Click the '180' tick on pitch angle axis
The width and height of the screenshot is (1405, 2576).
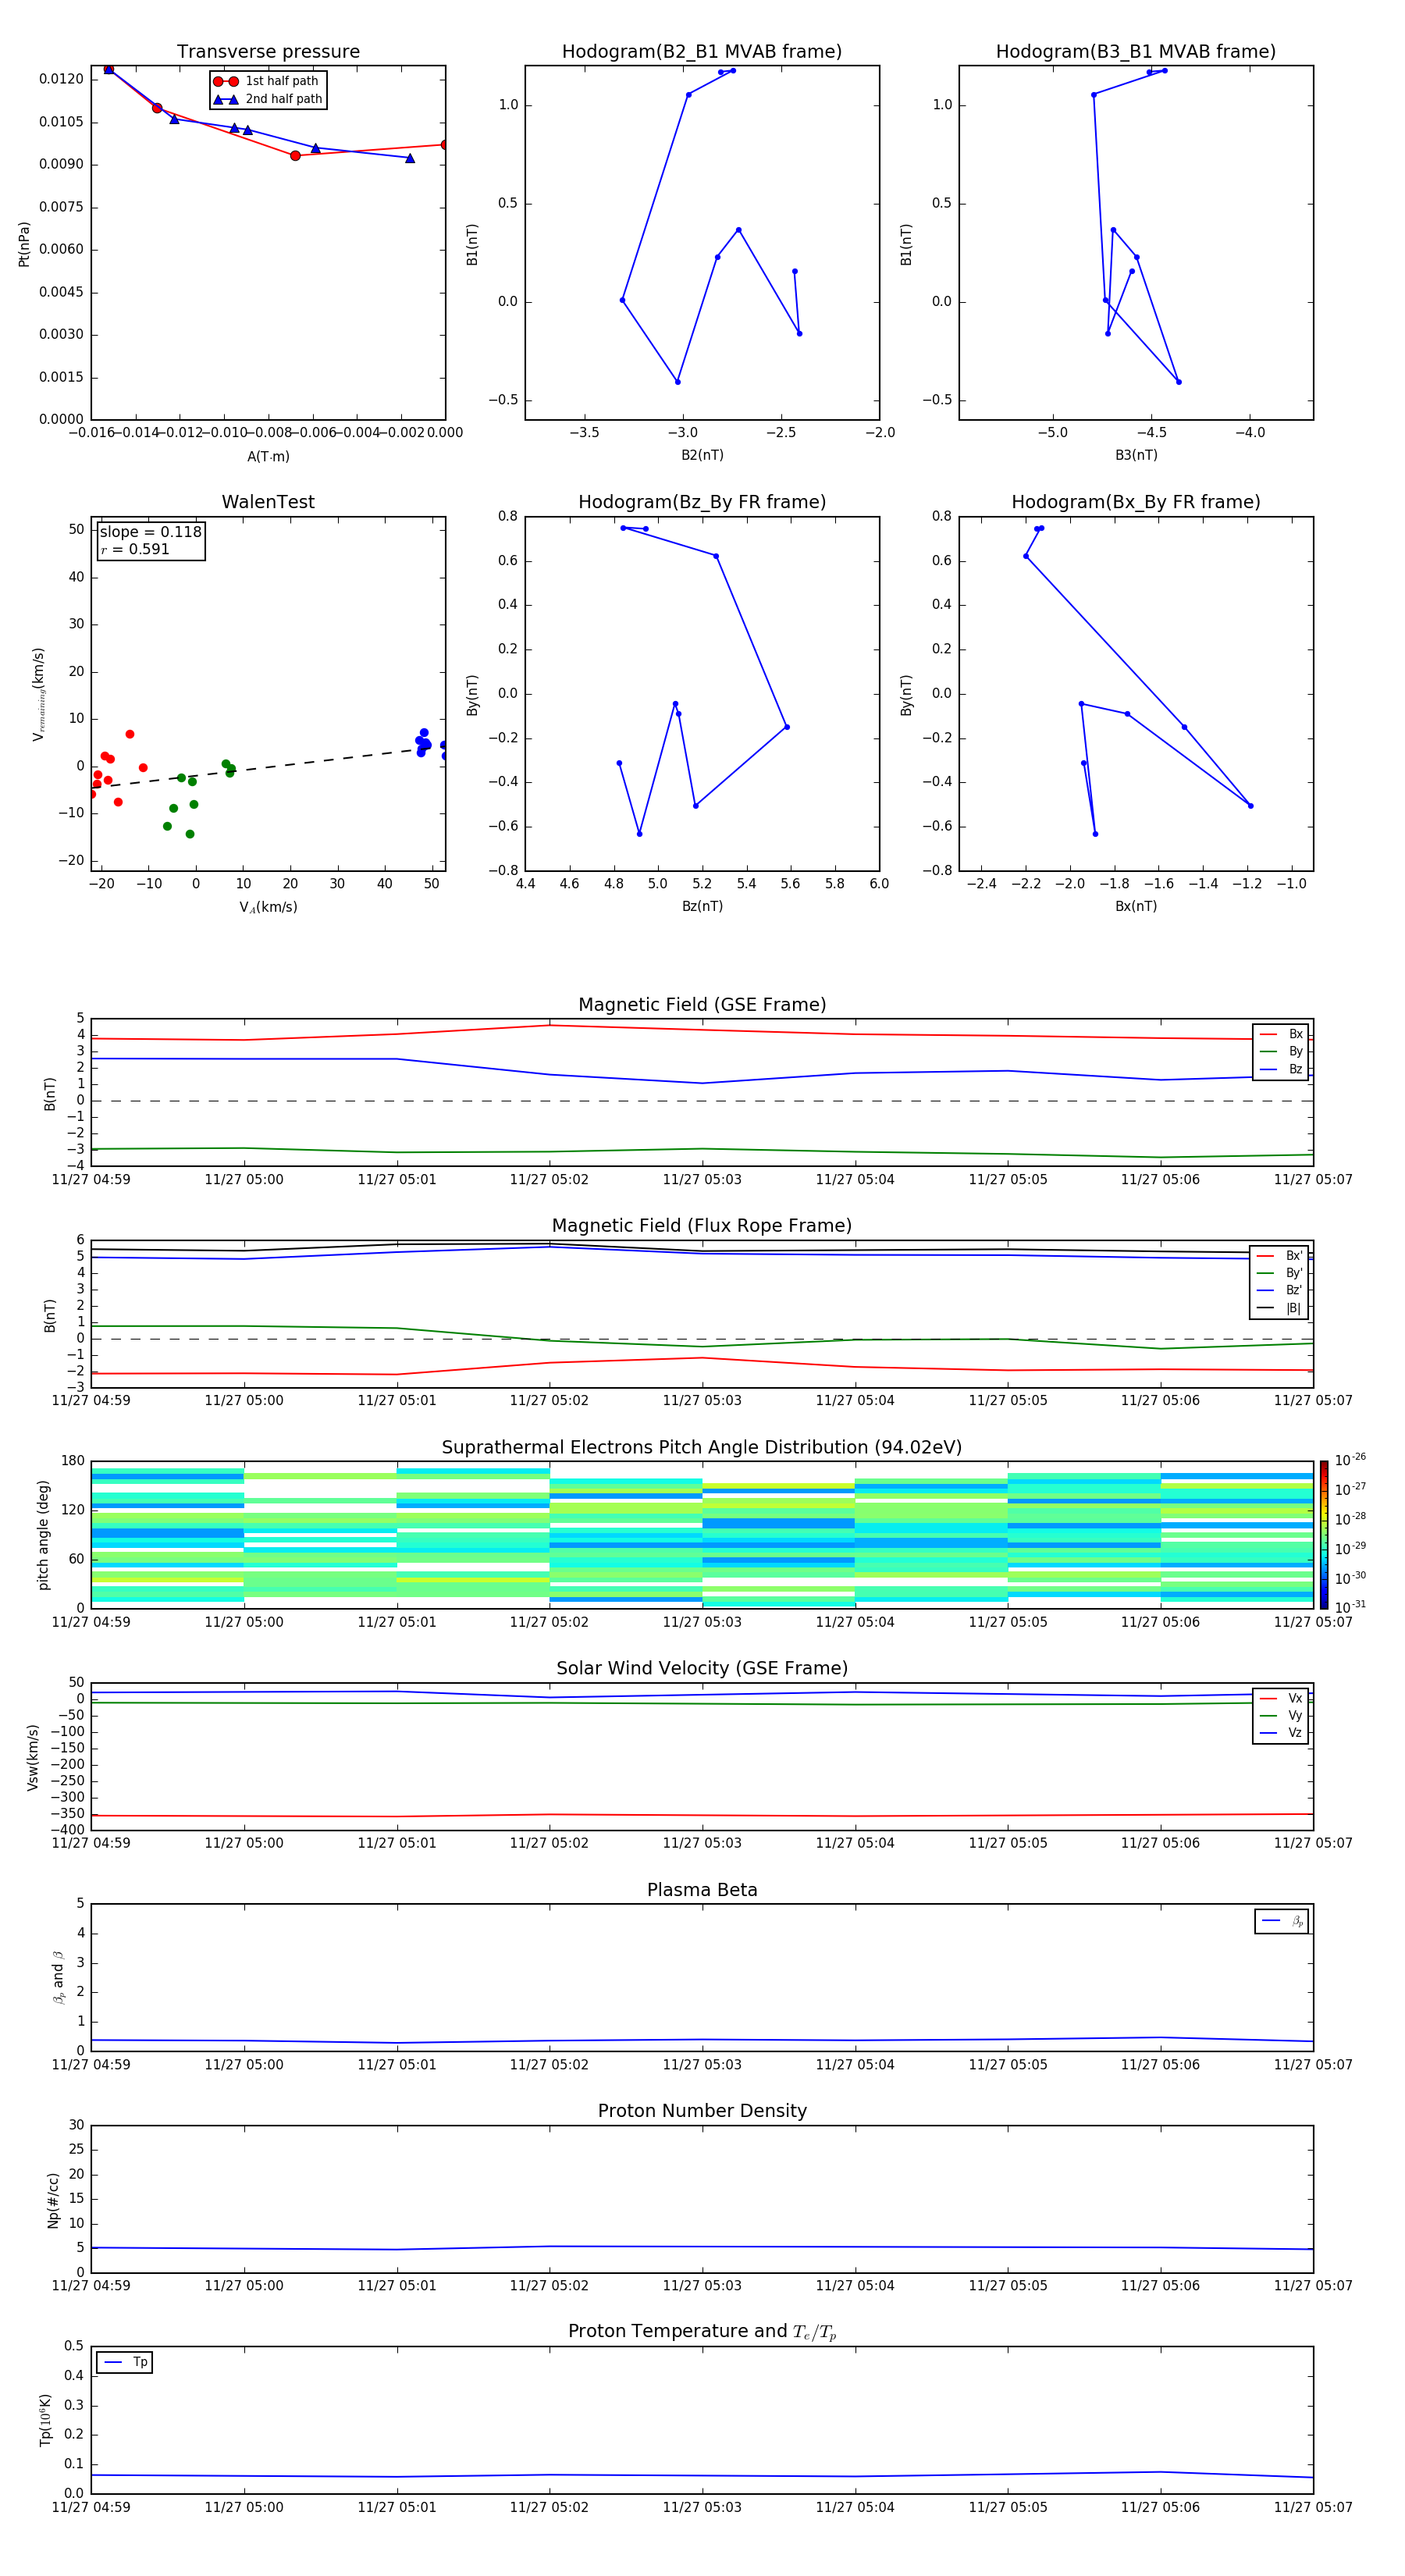tap(73, 1461)
